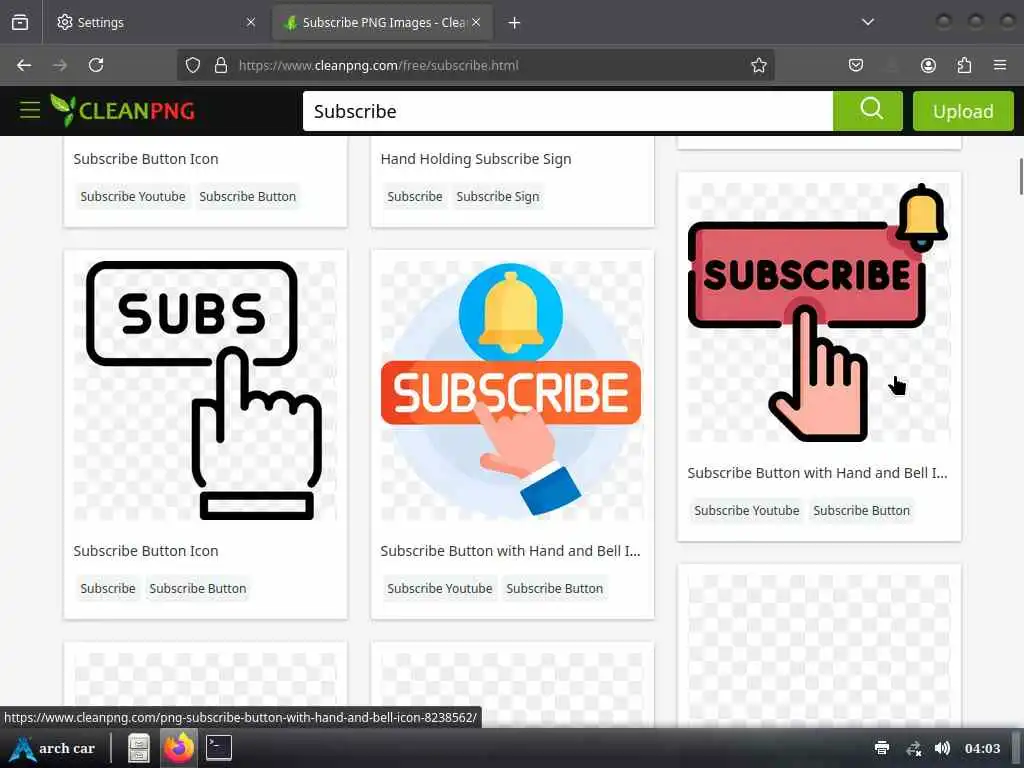Screen dimensions: 1024x768
Task: Bookmark this page with the star
Action: (759, 65)
